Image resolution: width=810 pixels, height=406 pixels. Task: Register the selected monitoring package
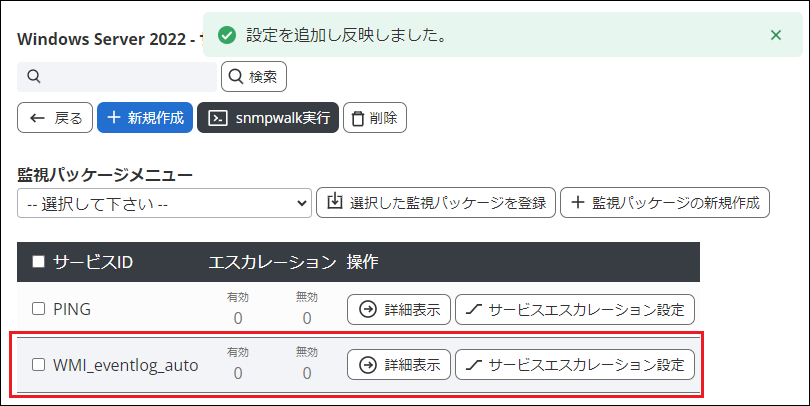436,203
